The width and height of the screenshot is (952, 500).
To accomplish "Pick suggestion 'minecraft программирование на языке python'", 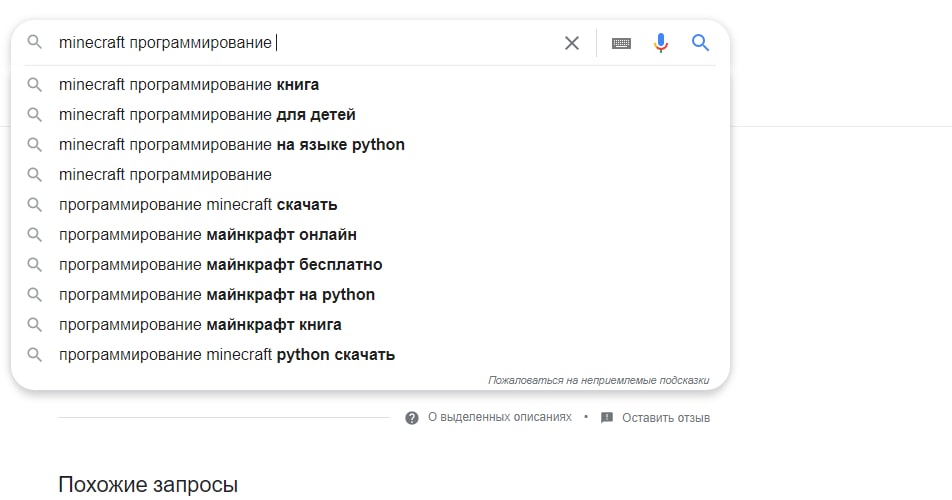I will 370,144.
